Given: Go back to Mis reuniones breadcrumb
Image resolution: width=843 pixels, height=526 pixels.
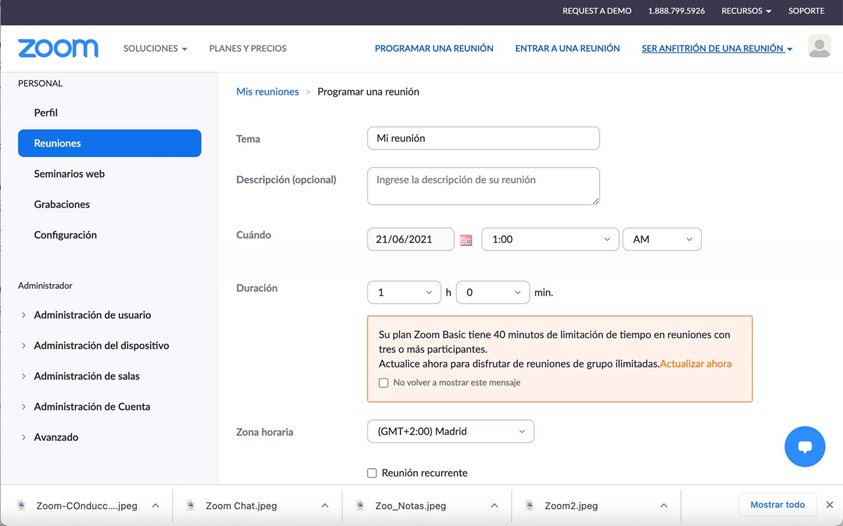Looking at the screenshot, I should point(267,91).
